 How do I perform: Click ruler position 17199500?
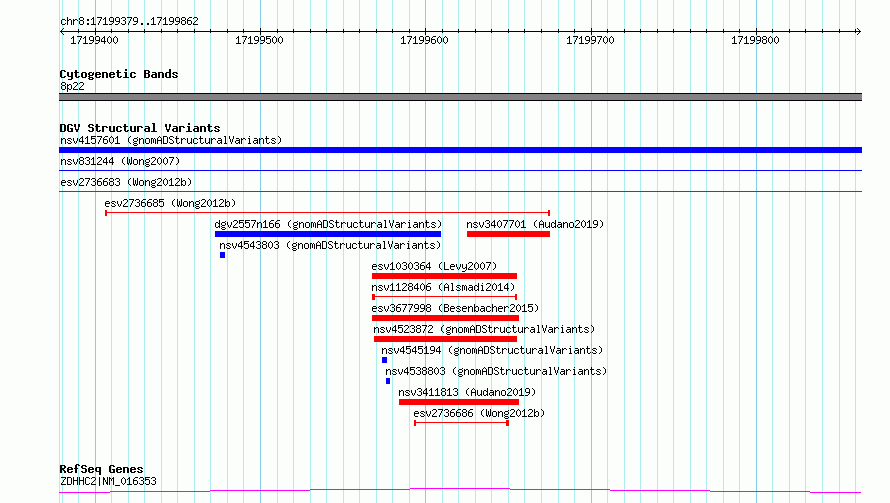[x=259, y=40]
